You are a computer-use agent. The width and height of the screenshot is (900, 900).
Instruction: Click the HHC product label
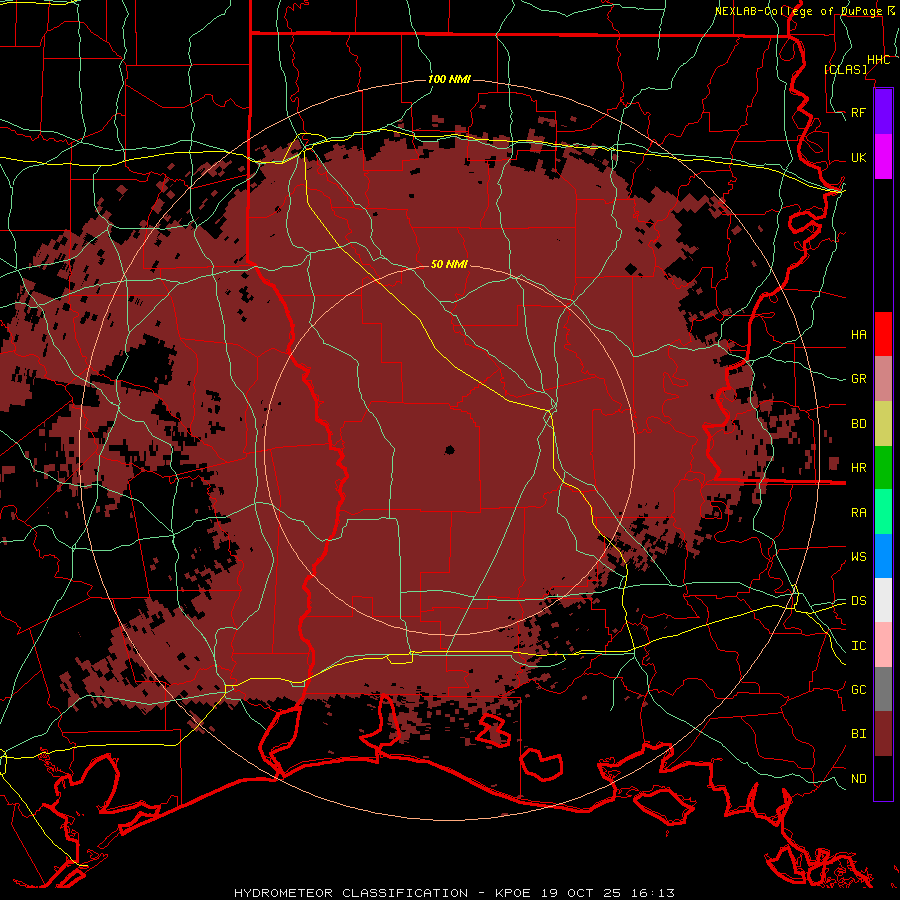pos(878,60)
